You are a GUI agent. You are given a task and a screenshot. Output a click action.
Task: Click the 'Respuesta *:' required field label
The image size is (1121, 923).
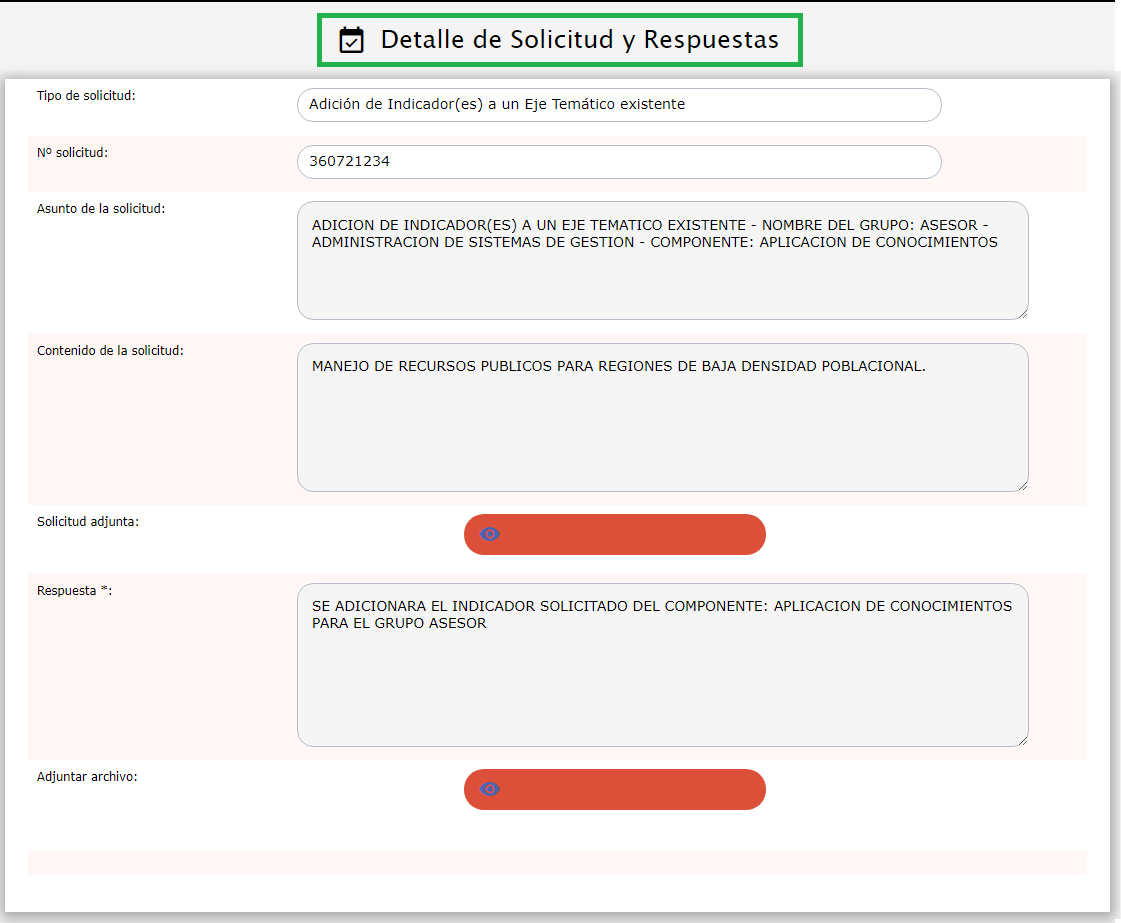pyautogui.click(x=75, y=591)
